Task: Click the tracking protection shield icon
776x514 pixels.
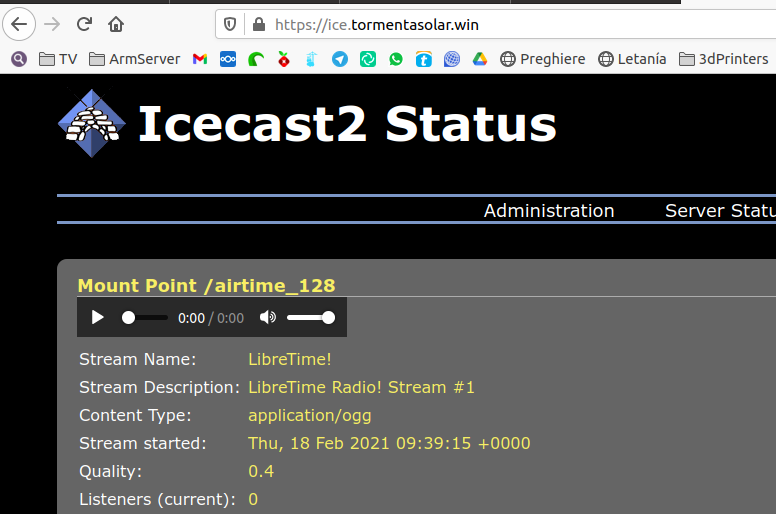Action: pos(230,24)
